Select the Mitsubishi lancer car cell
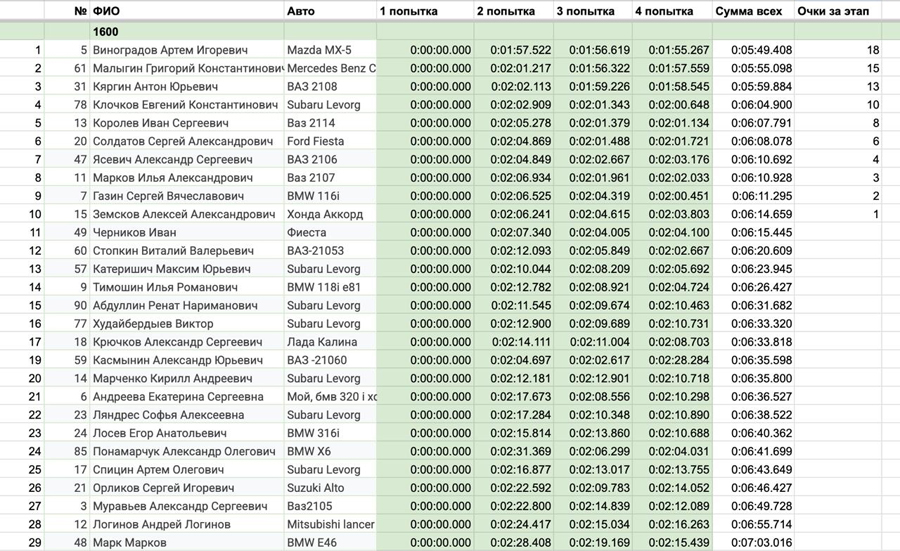This screenshot has height=551, width=900. pos(330,525)
